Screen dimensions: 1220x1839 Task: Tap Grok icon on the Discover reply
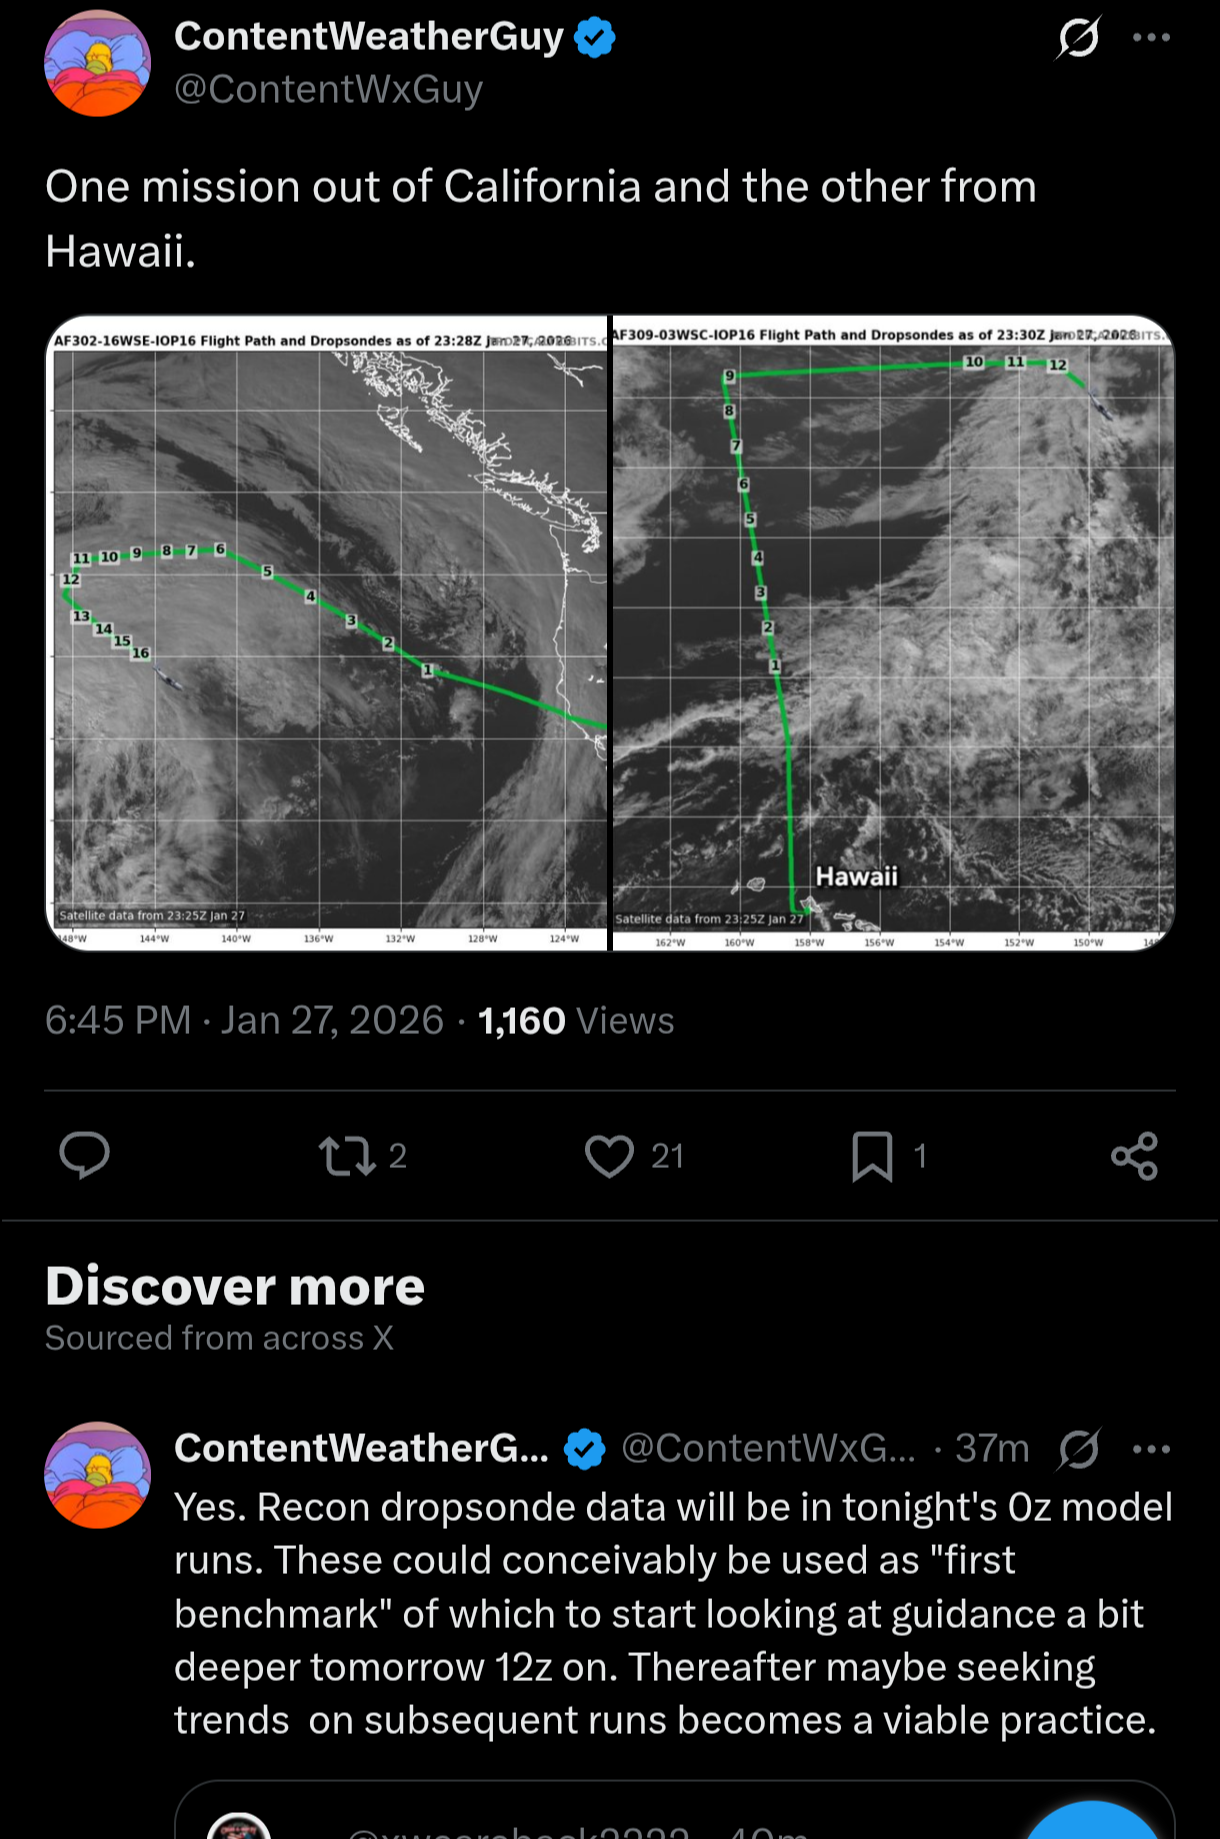pyautogui.click(x=1079, y=1449)
